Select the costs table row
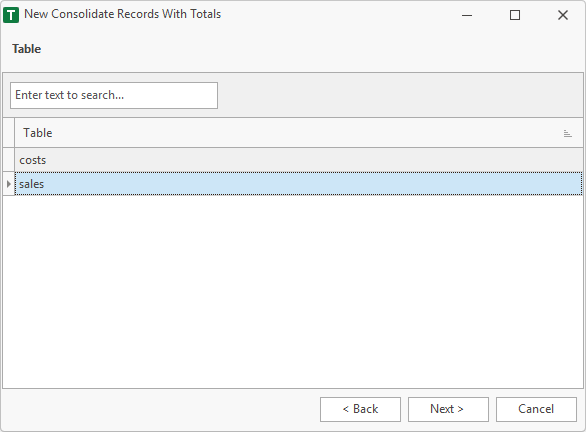586x432 pixels. (299, 160)
